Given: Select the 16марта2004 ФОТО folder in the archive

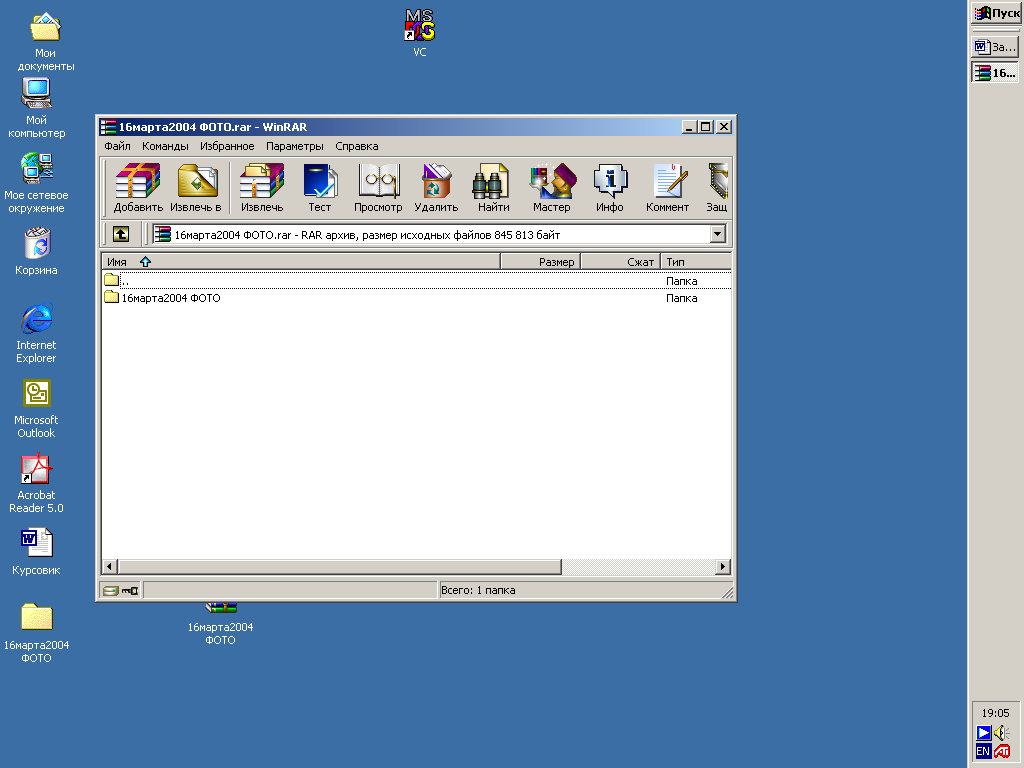Looking at the screenshot, I should [417, 298].
